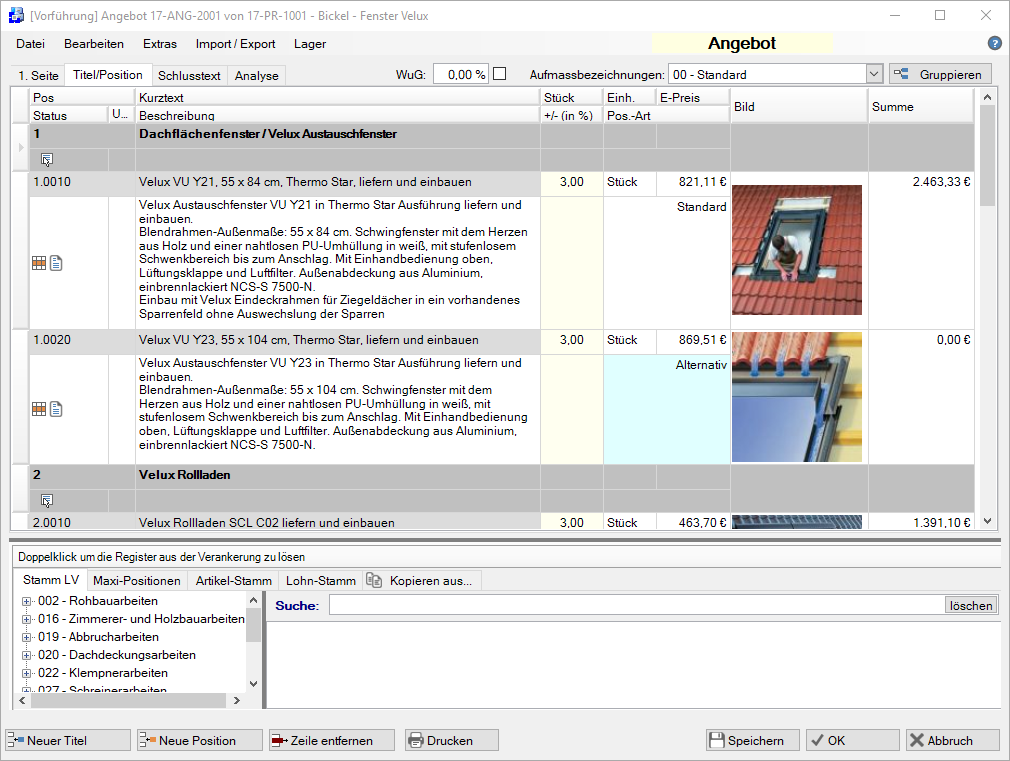Switch to Artikel-Stamm tab
Viewport: 1010px width, 761px height.
233,581
